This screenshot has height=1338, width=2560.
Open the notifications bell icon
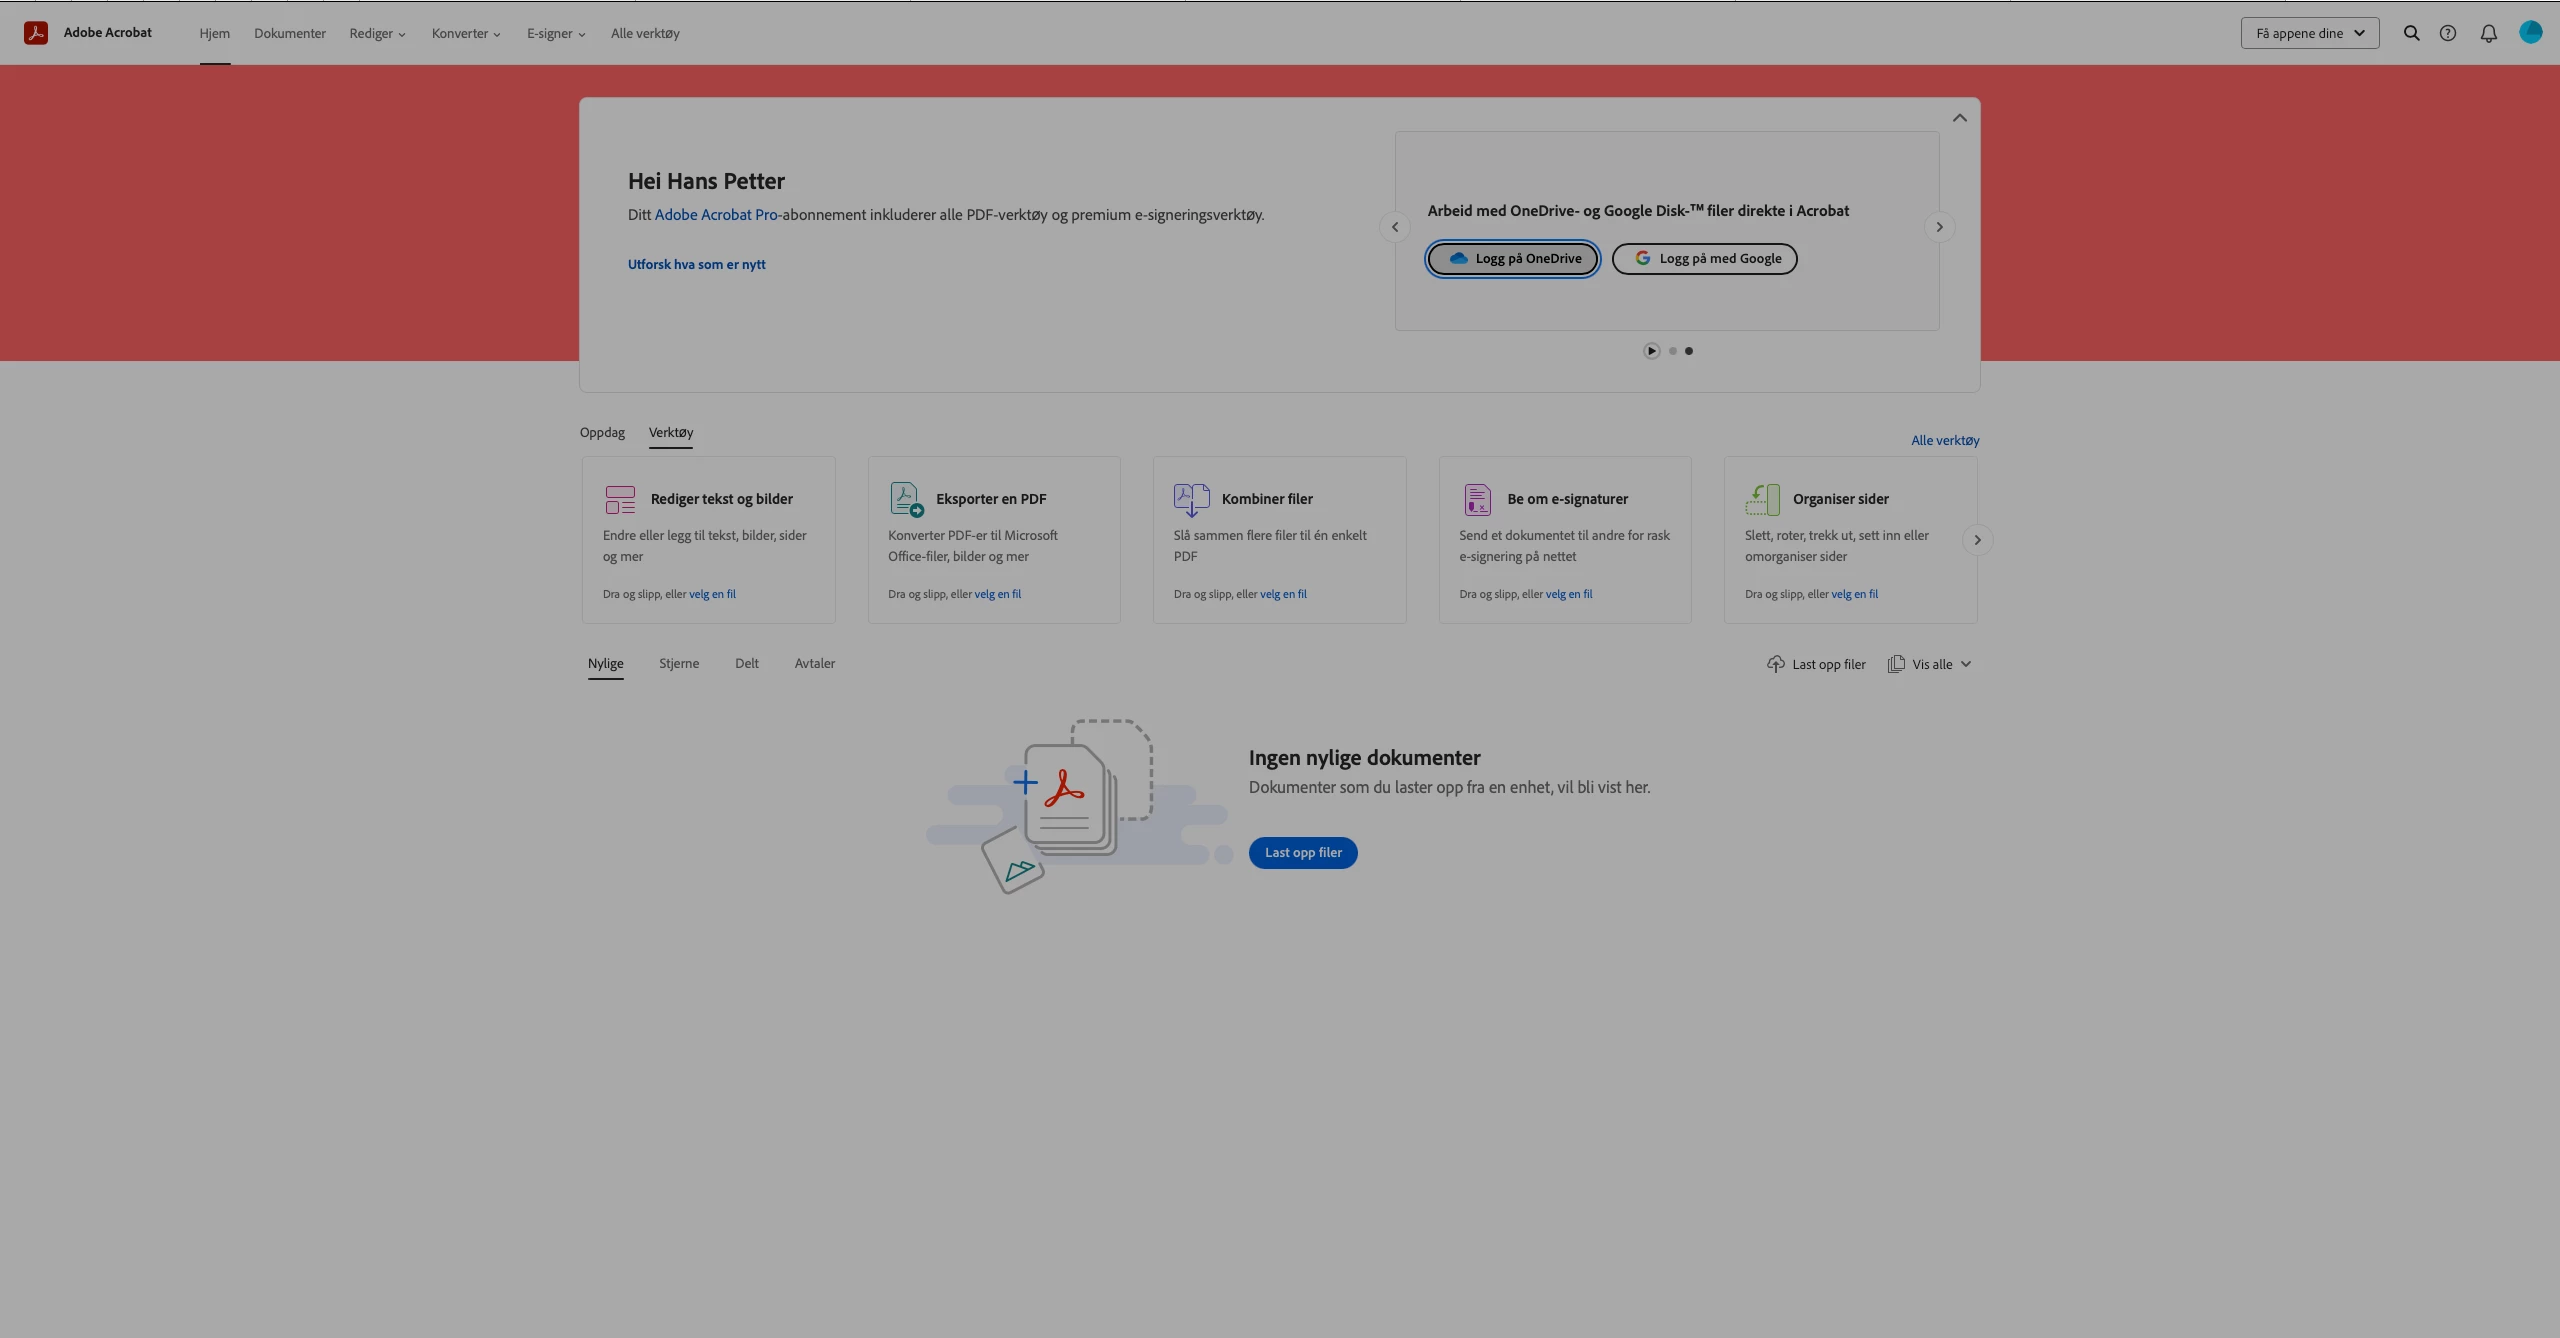click(2488, 33)
